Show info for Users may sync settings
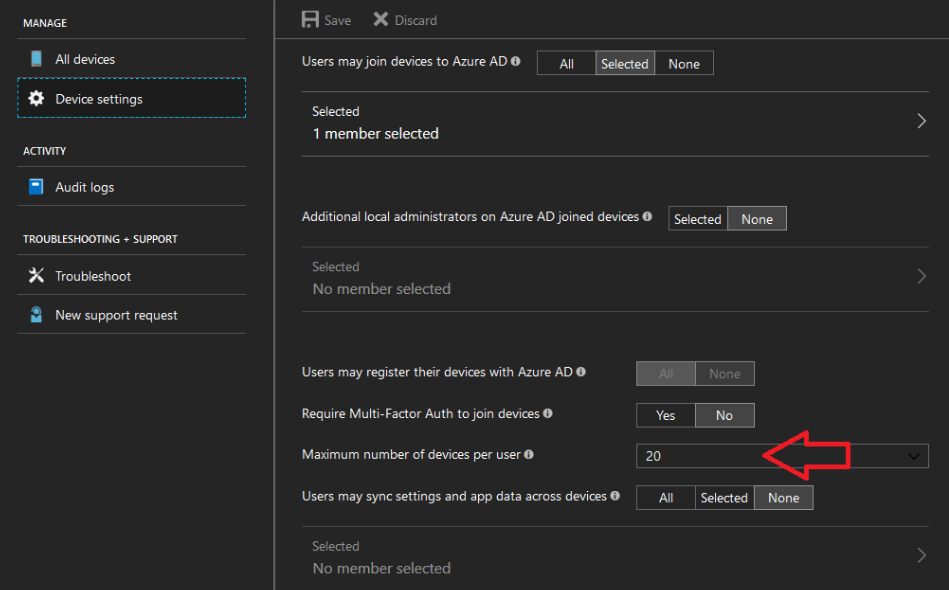 click(615, 496)
